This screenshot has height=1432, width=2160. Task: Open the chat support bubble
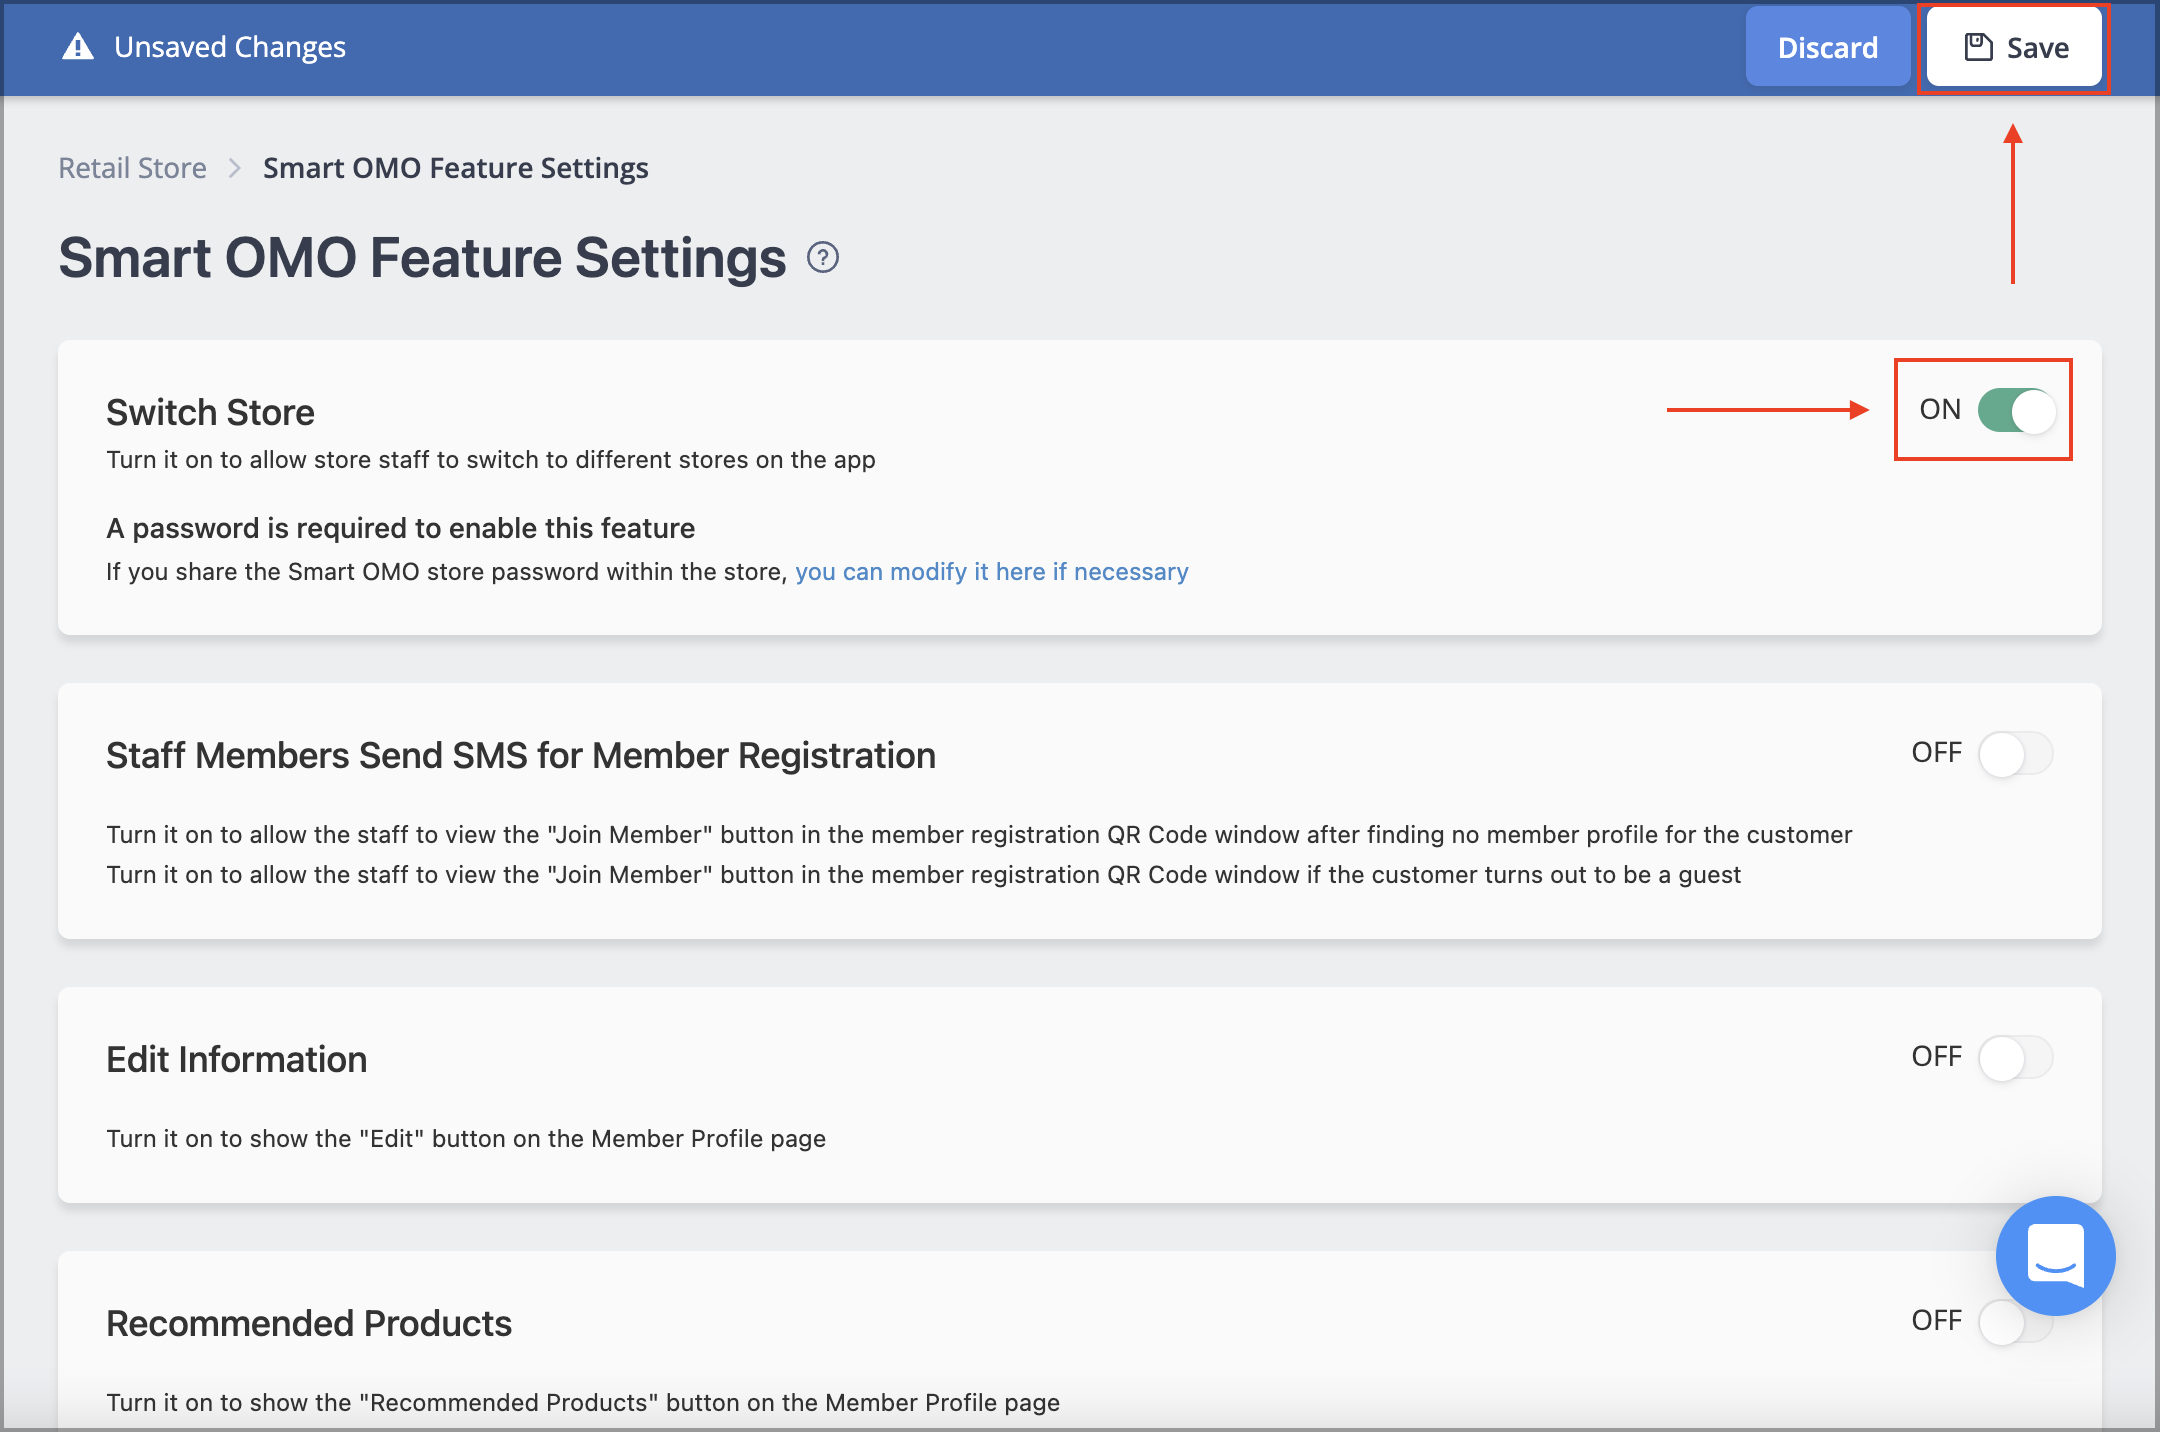click(2055, 1255)
